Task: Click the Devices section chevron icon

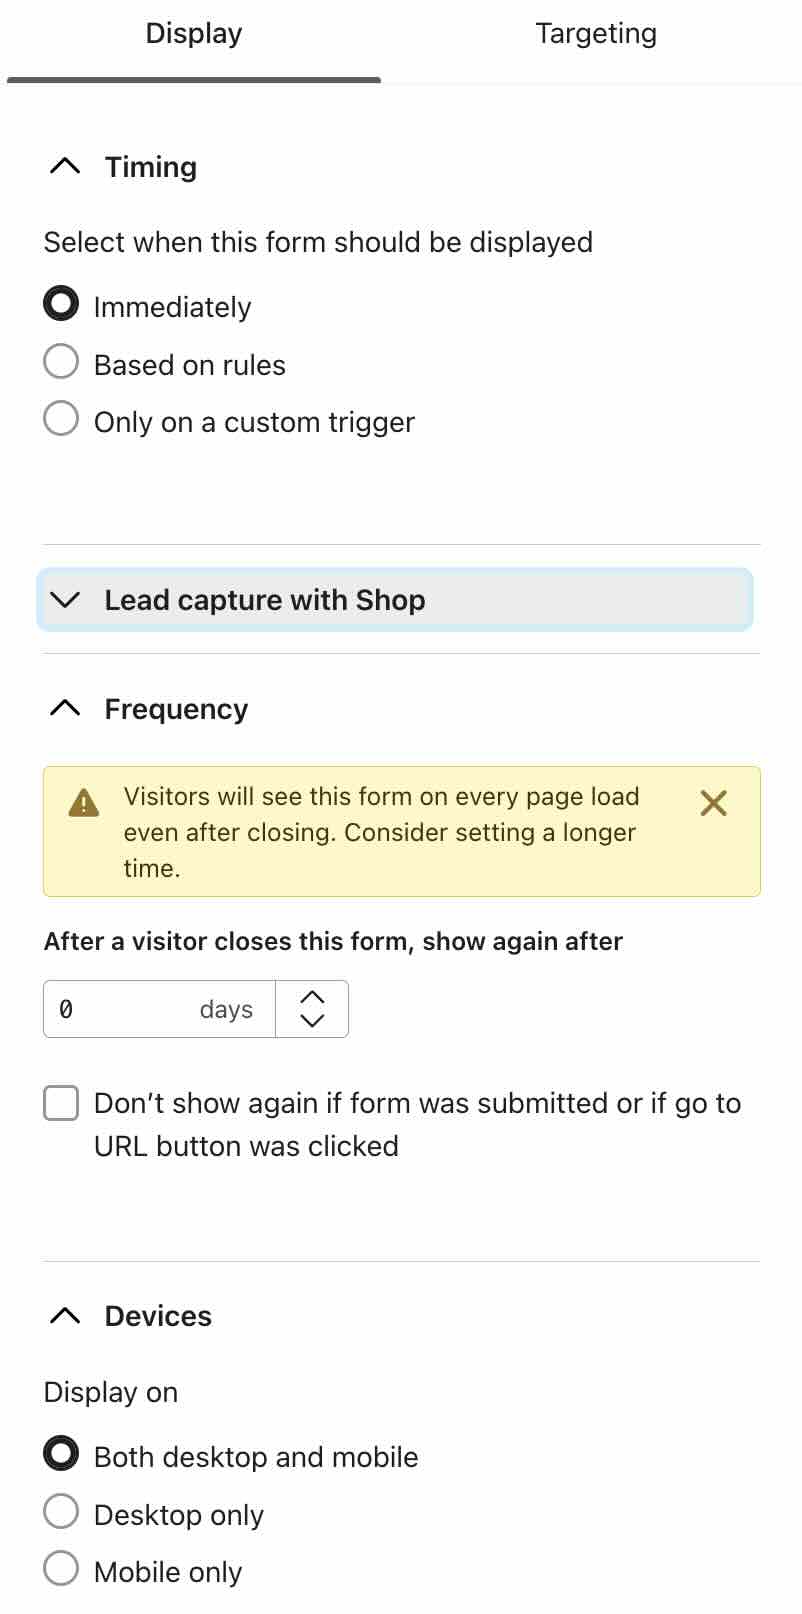Action: click(x=65, y=1315)
